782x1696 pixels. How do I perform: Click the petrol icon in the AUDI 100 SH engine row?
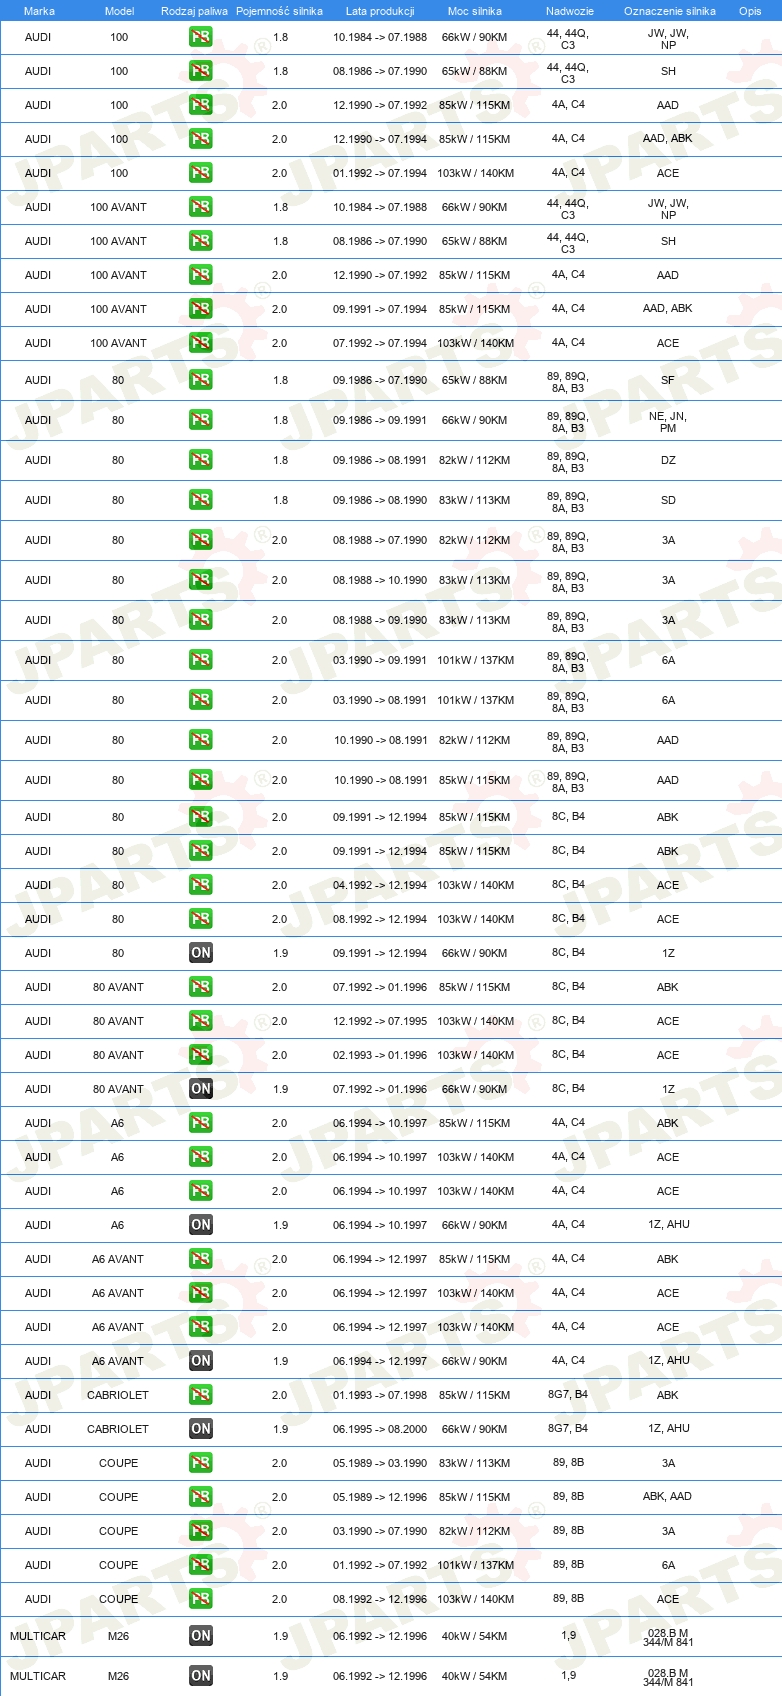pyautogui.click(x=201, y=71)
